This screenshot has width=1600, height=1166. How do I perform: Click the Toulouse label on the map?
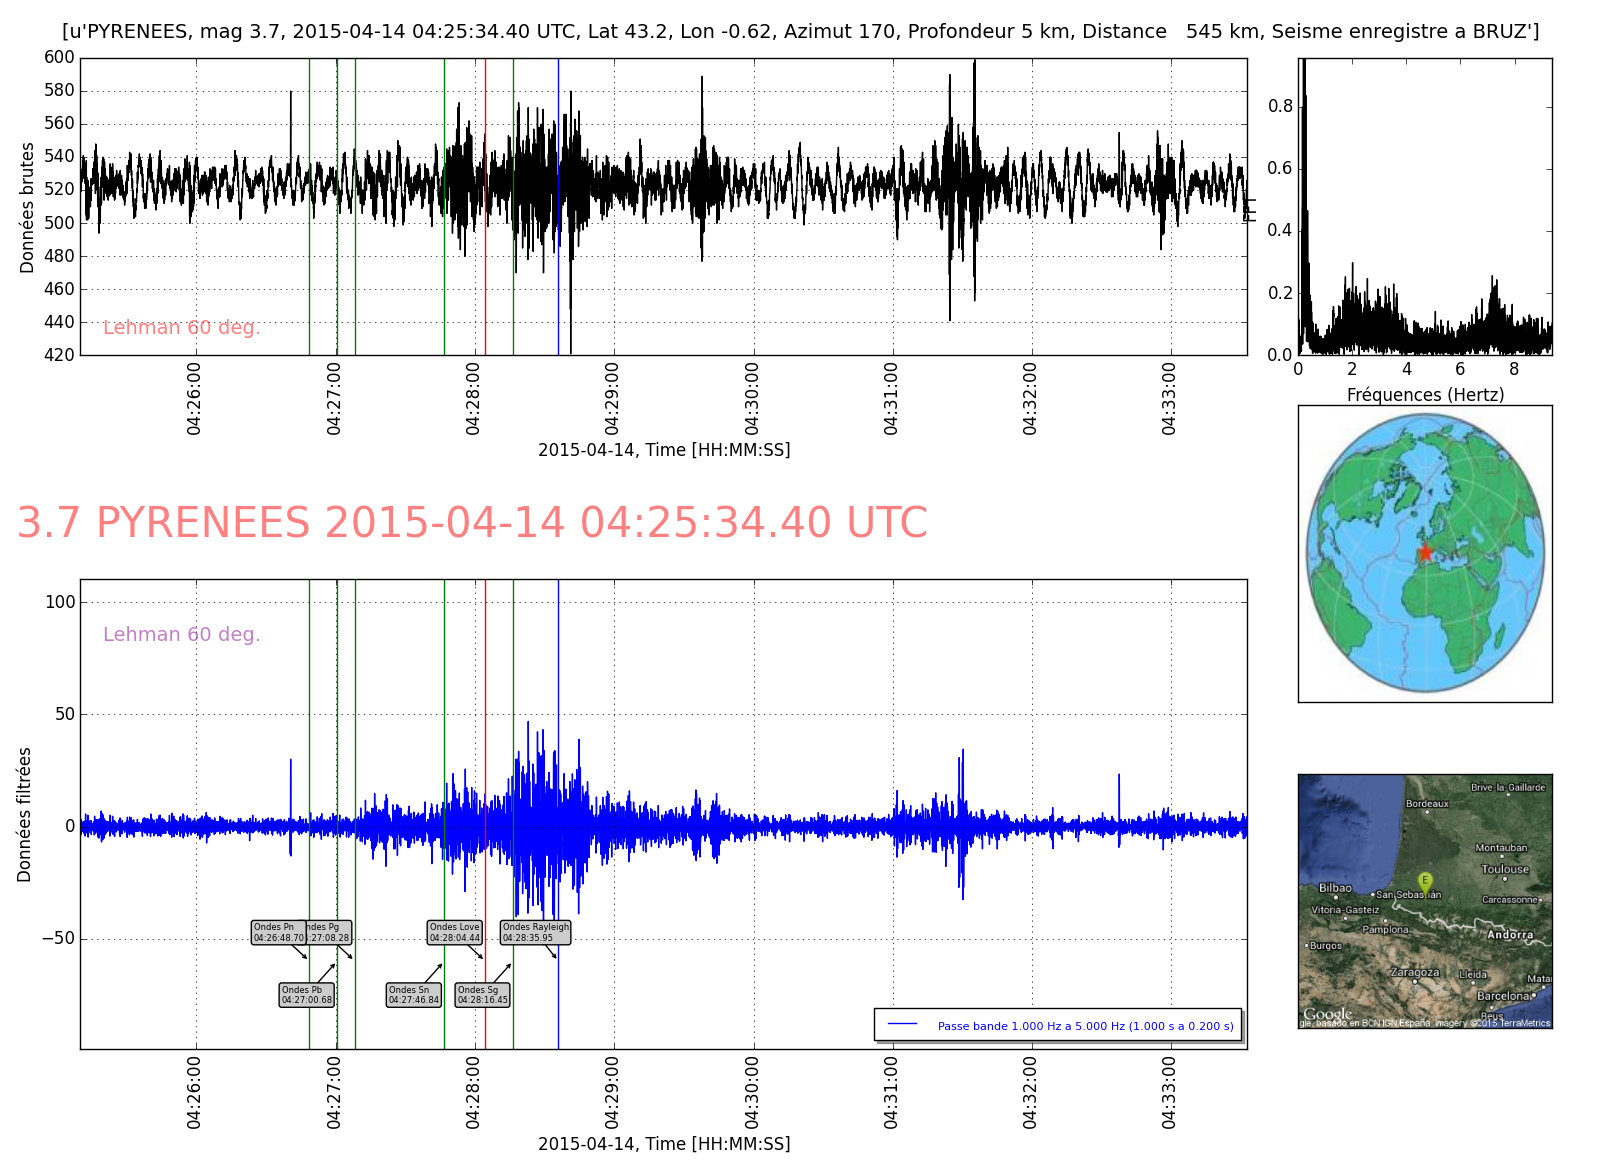1505,869
